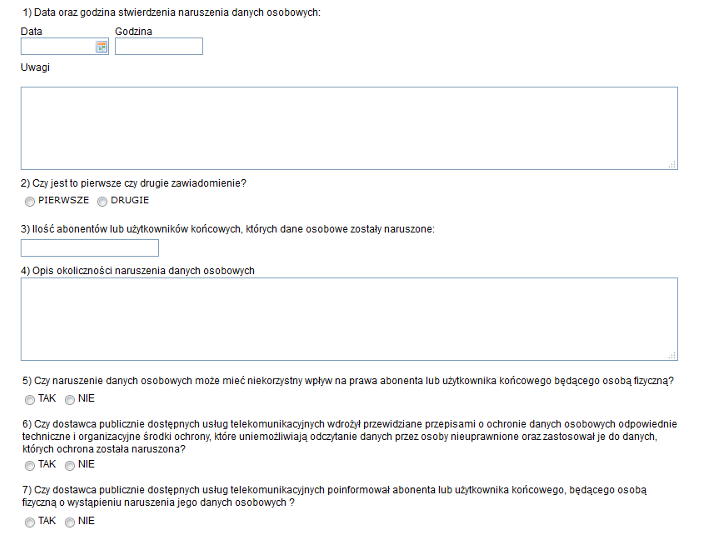The width and height of the screenshot is (701, 556).
Task: Choose TAK for question 5
Action: point(30,400)
